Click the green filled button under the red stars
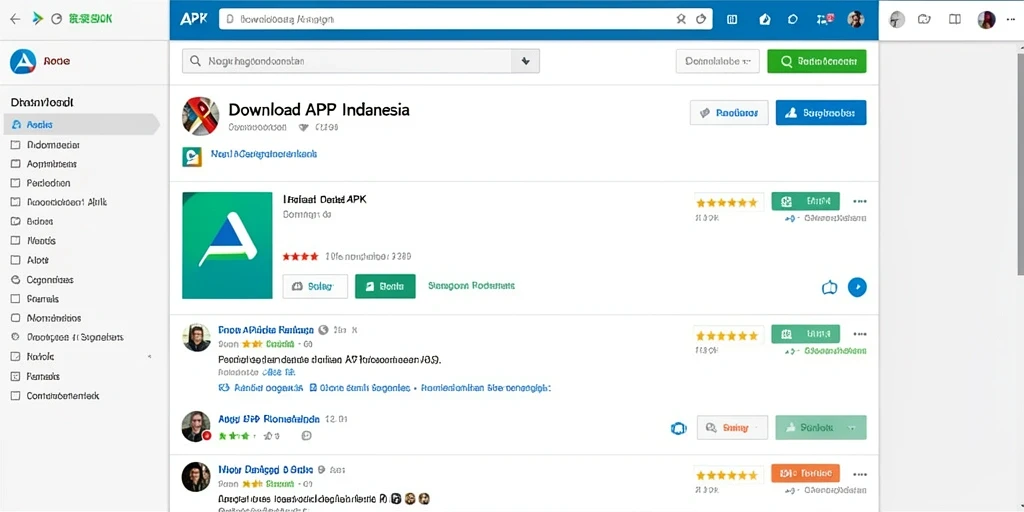The image size is (1024, 512). [x=385, y=286]
